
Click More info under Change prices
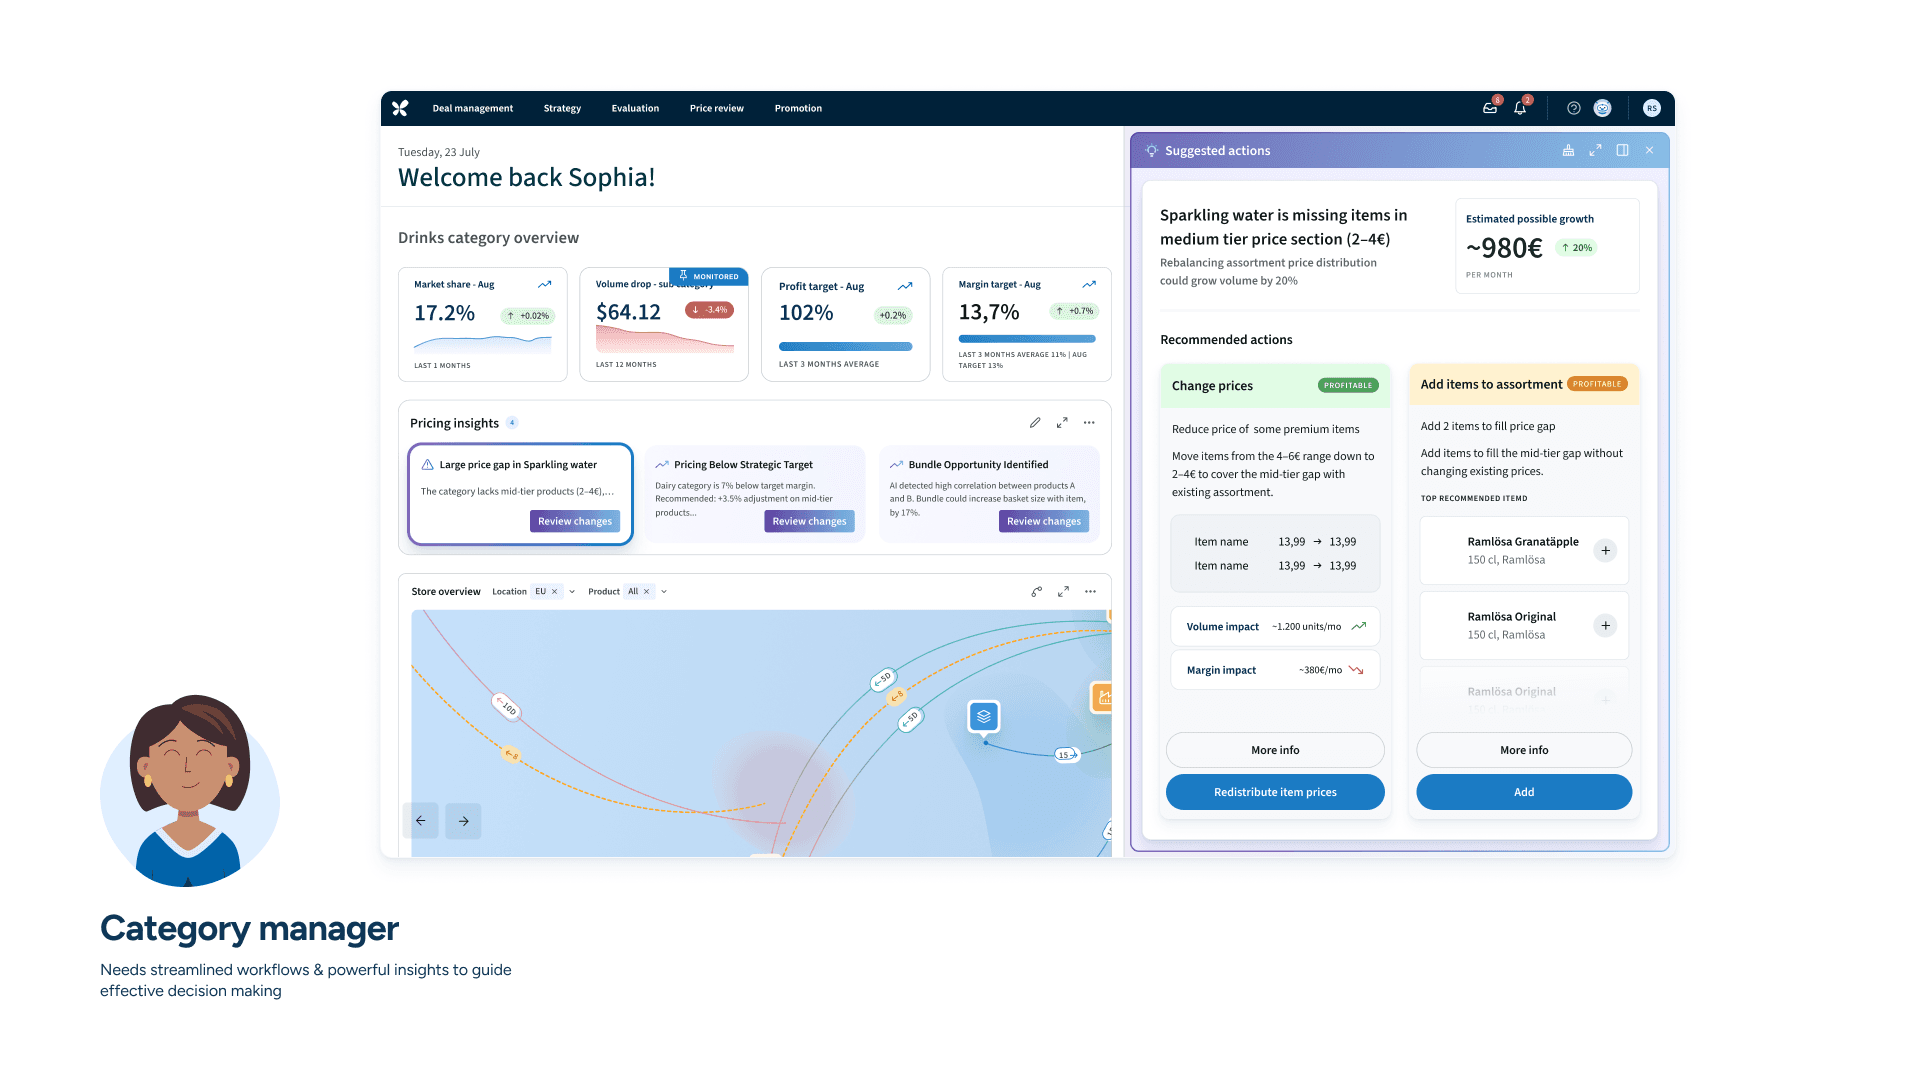[1275, 750]
